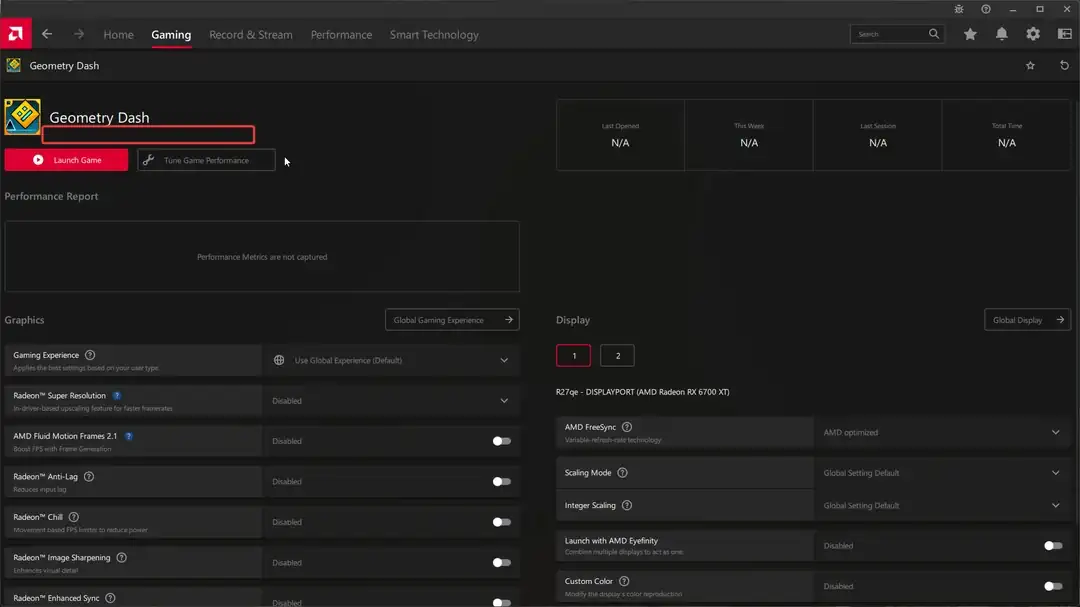The height and width of the screenshot is (607, 1080).
Task: Click the search magnifier icon
Action: (933, 34)
